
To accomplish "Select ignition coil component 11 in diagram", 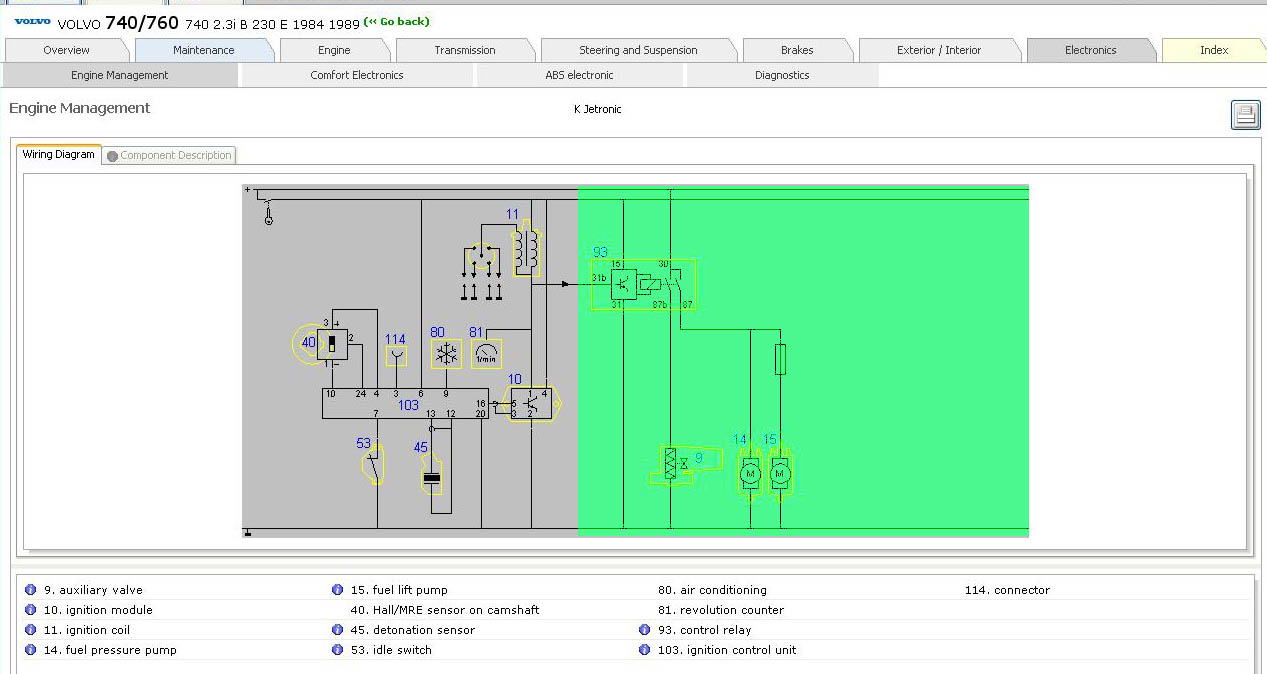I will click(526, 252).
